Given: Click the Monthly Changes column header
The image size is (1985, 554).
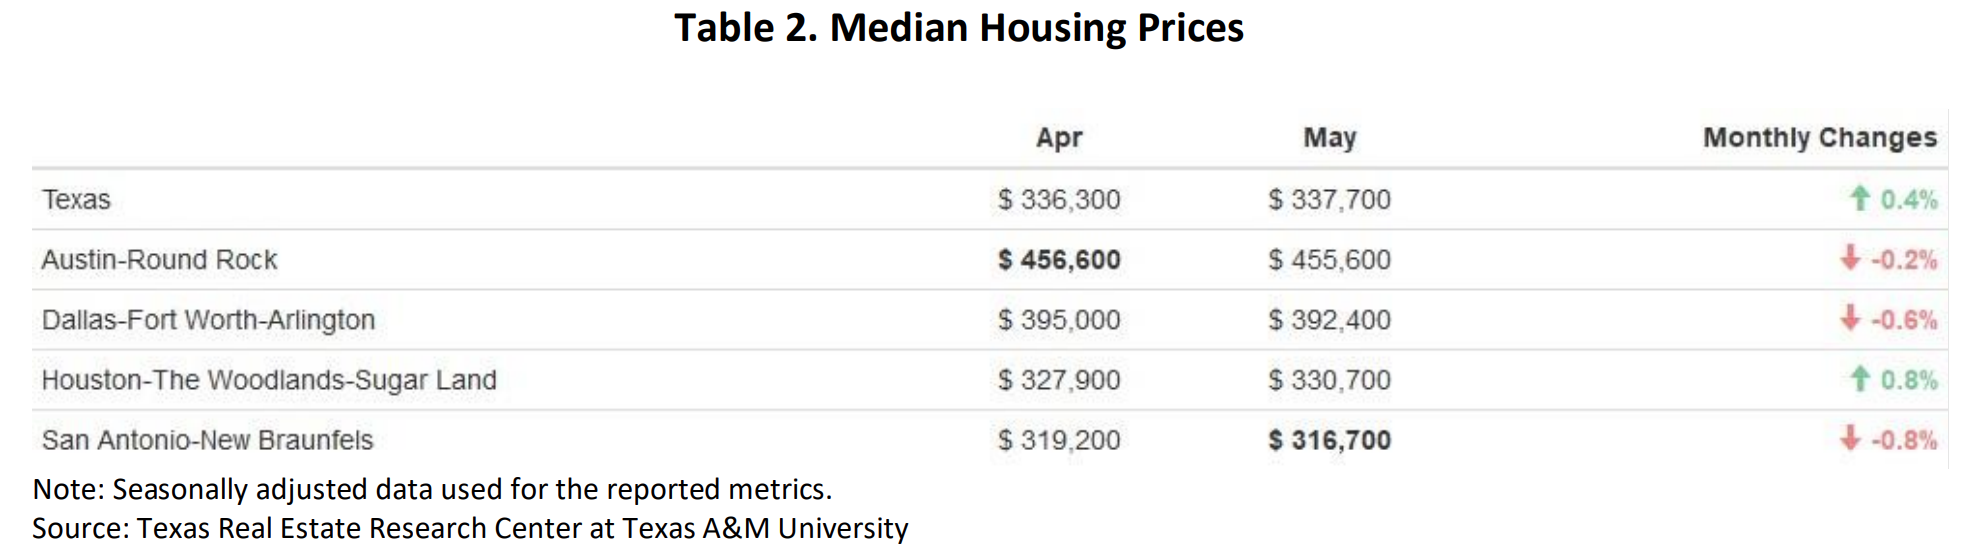Looking at the screenshot, I should pos(1819,138).
